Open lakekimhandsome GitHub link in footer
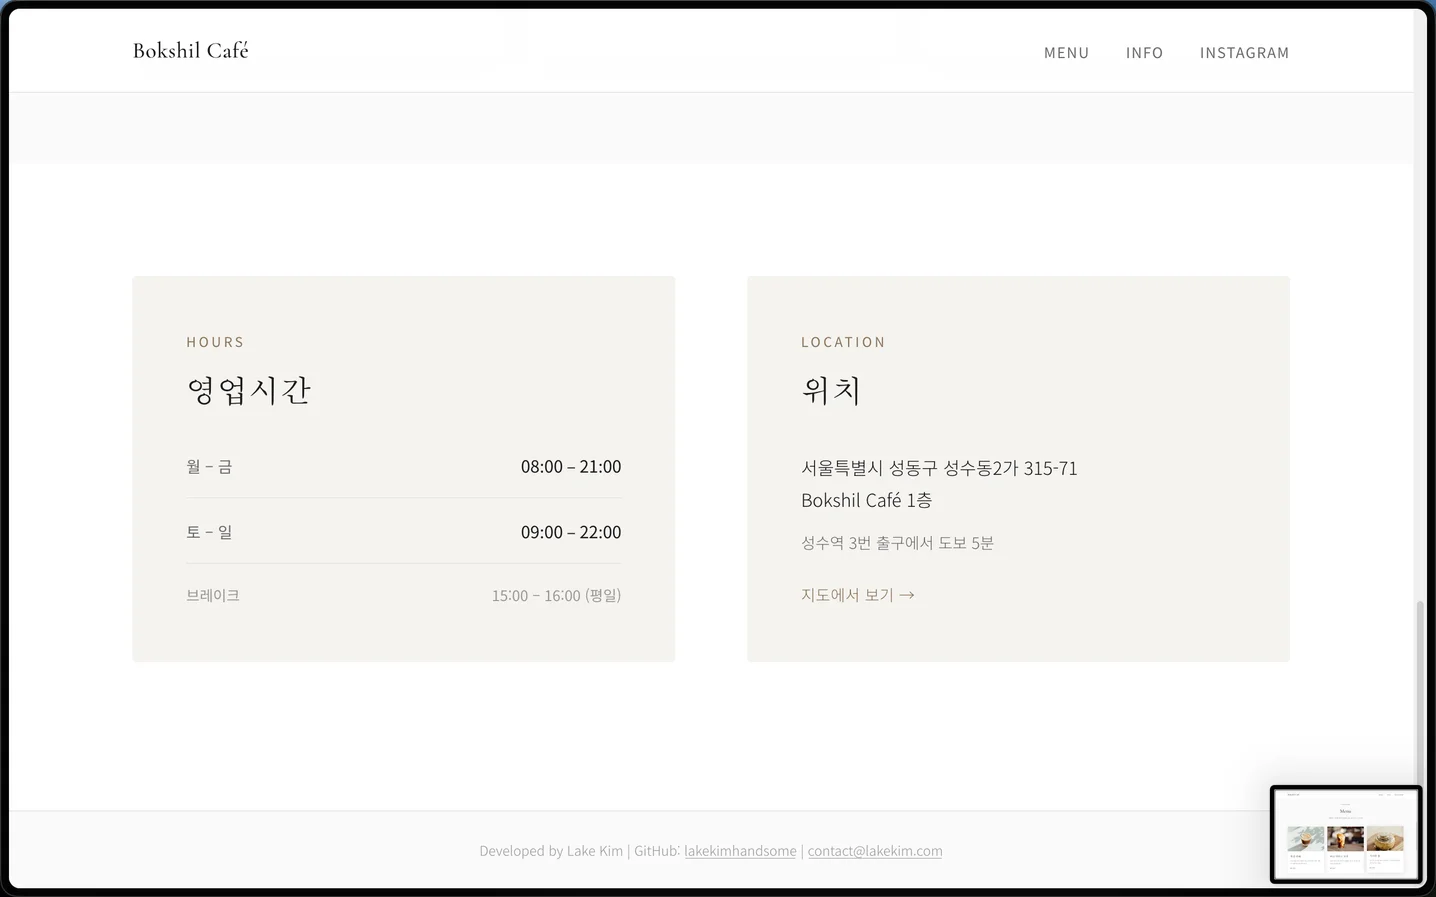 (740, 851)
